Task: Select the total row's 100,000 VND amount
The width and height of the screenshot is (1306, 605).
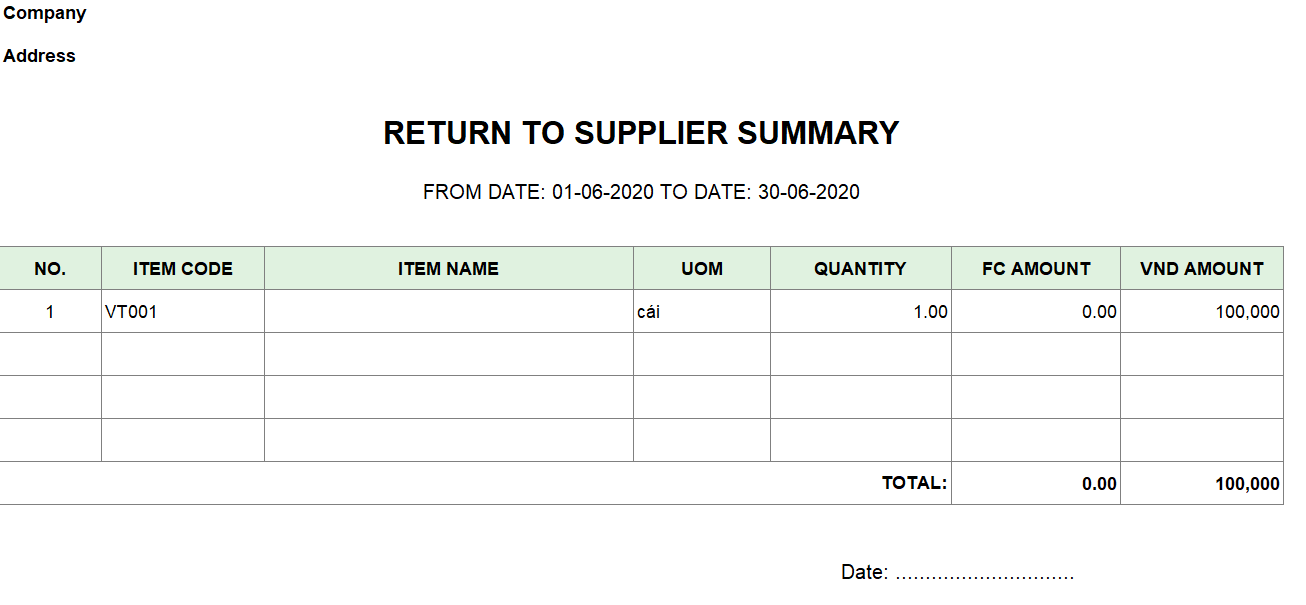Action: click(1247, 484)
